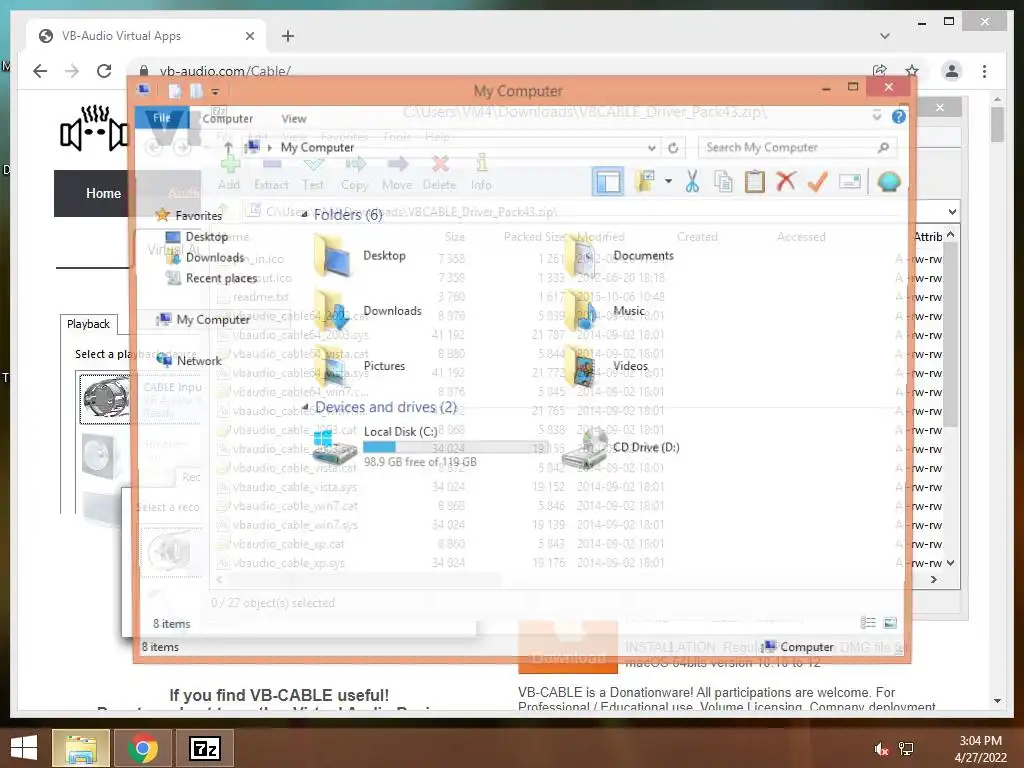Screen dimensions: 1024x768
Task: Open the Computer ribbon tab
Action: 227,118
